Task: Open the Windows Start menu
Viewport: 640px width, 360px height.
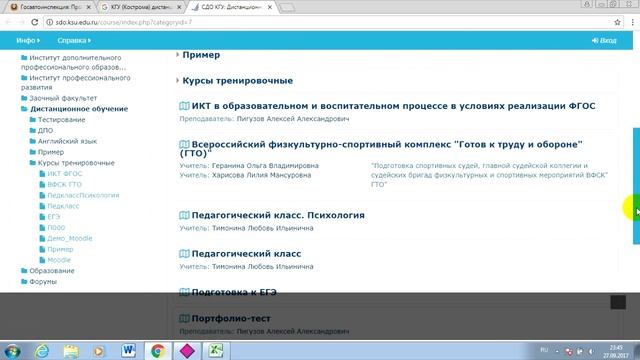Action: [12, 351]
